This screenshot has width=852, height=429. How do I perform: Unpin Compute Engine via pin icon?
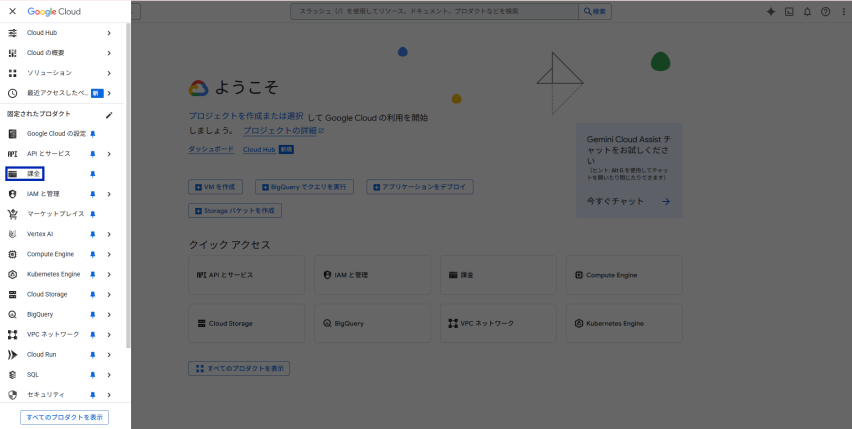click(92, 254)
